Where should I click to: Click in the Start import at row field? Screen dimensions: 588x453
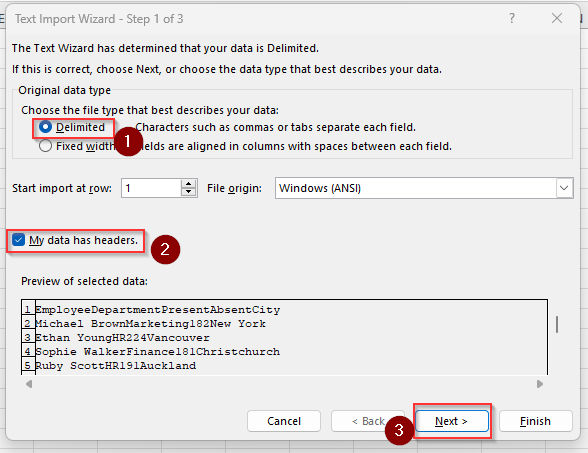(x=152, y=188)
